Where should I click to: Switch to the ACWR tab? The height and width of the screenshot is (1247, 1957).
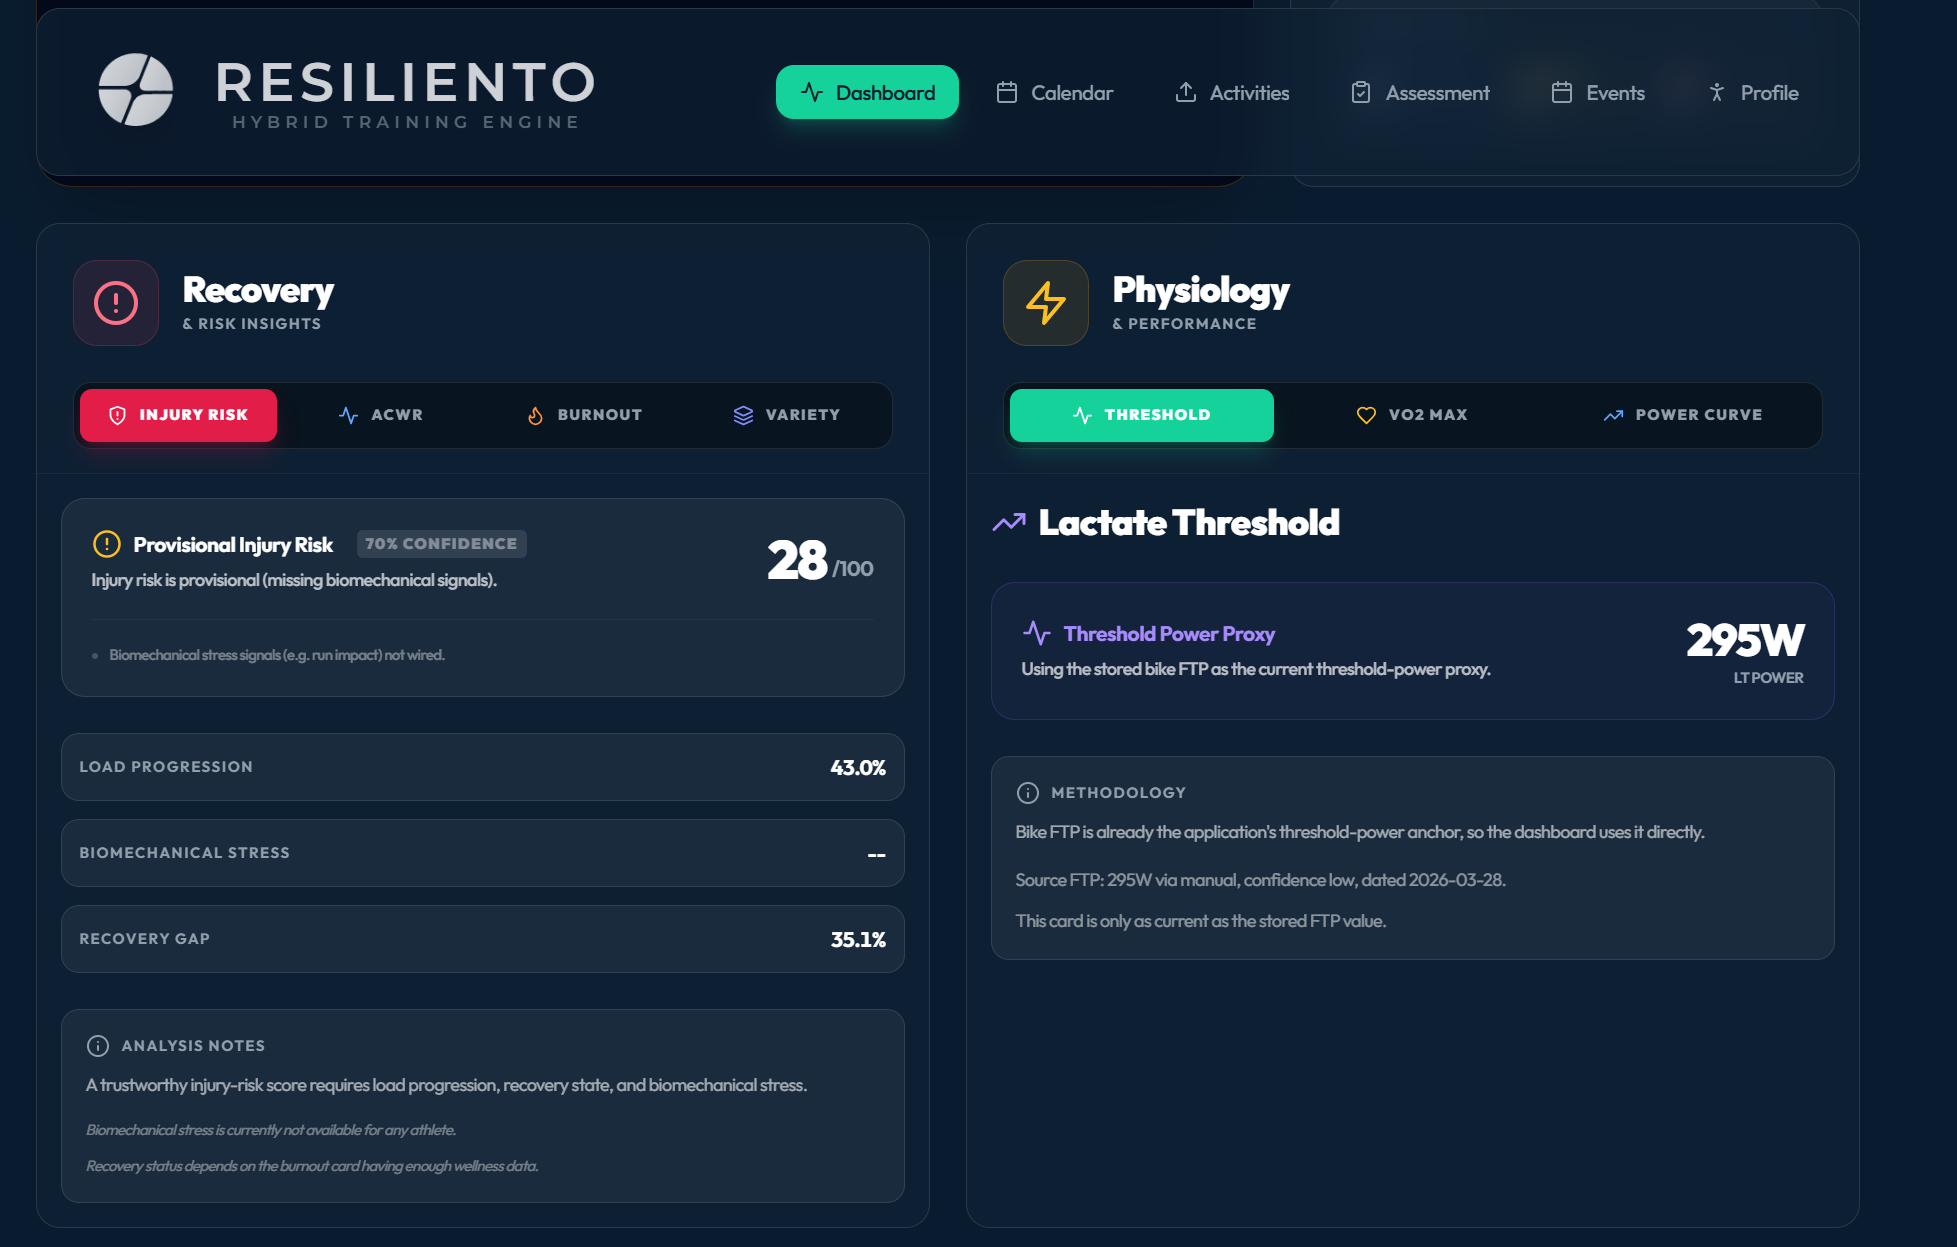click(x=381, y=415)
